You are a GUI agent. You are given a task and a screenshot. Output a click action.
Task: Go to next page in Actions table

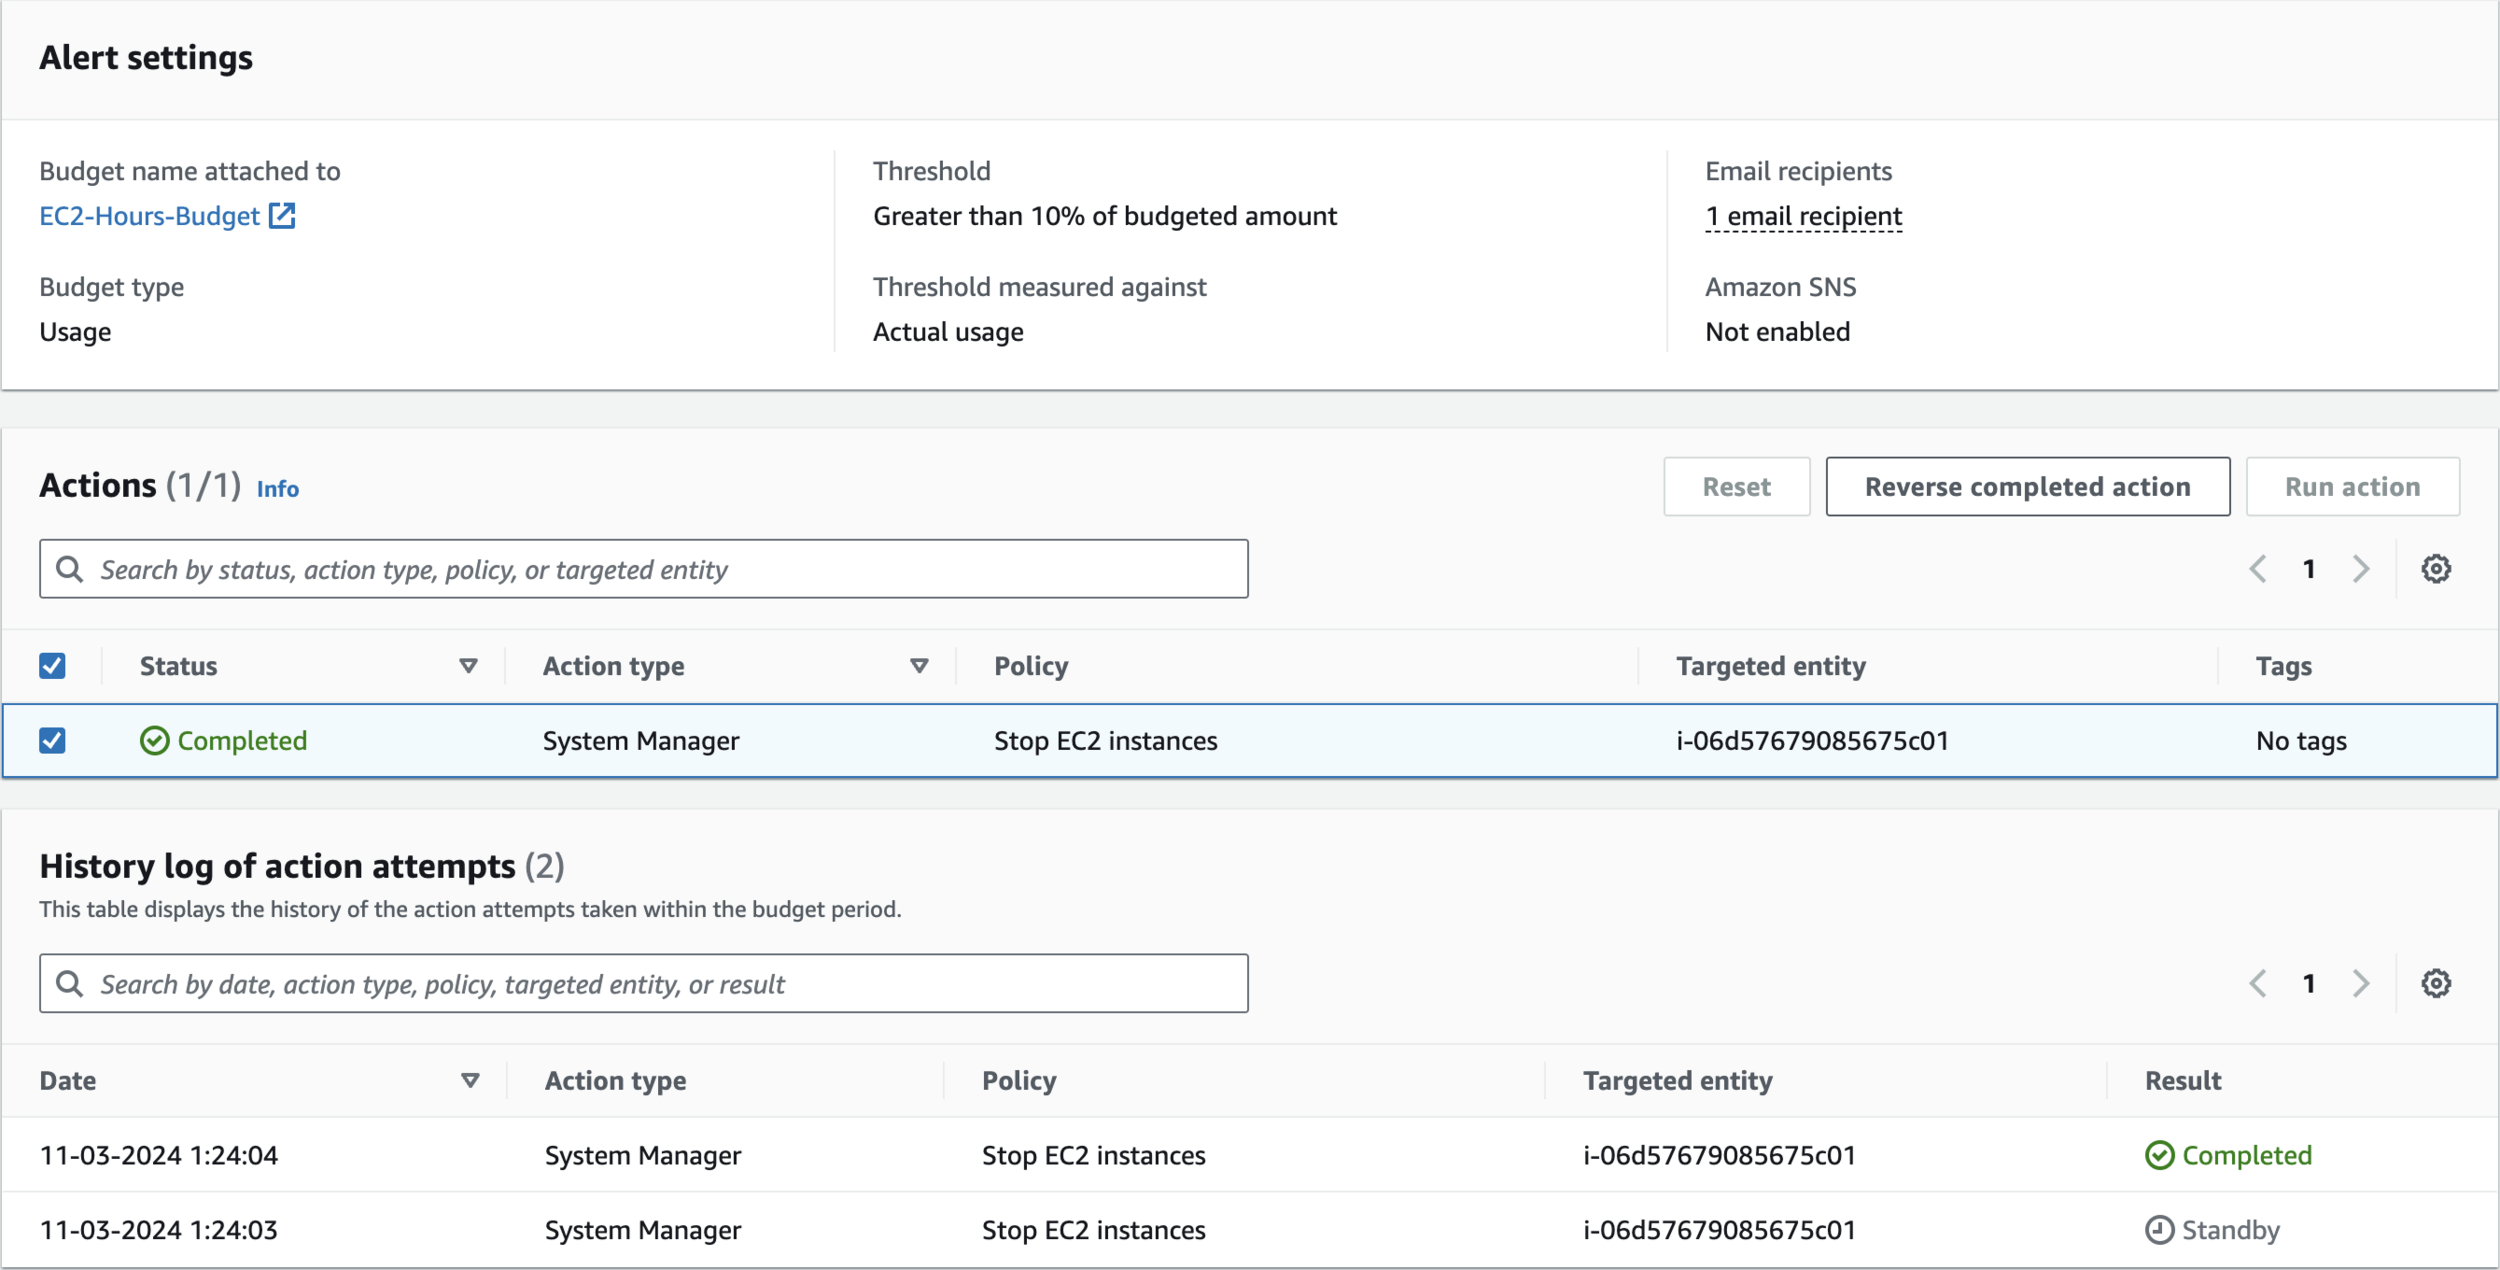[2361, 569]
